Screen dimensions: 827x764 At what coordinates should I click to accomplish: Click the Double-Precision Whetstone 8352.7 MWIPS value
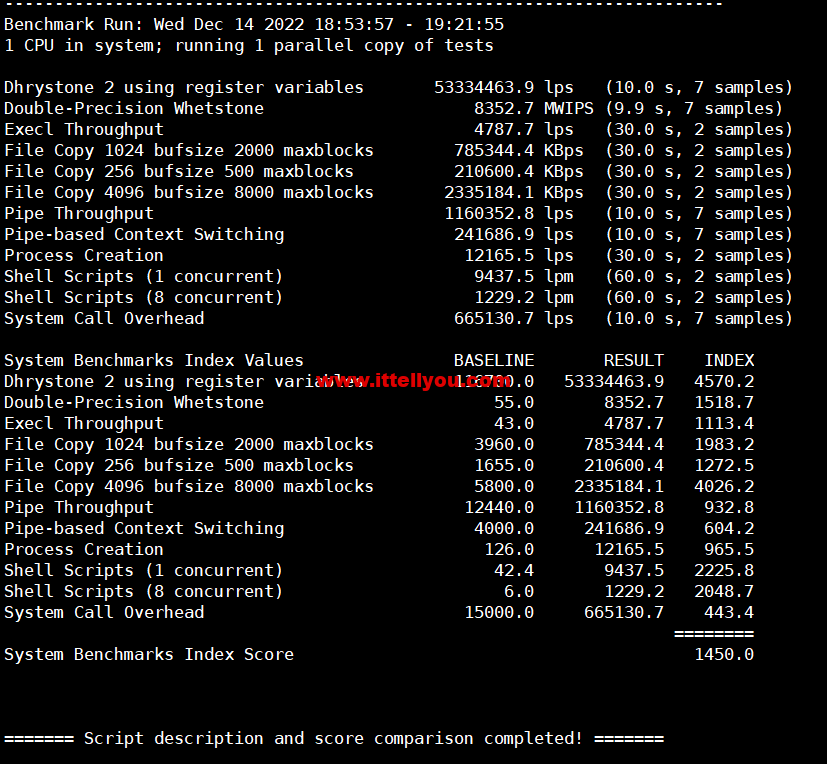(x=534, y=109)
